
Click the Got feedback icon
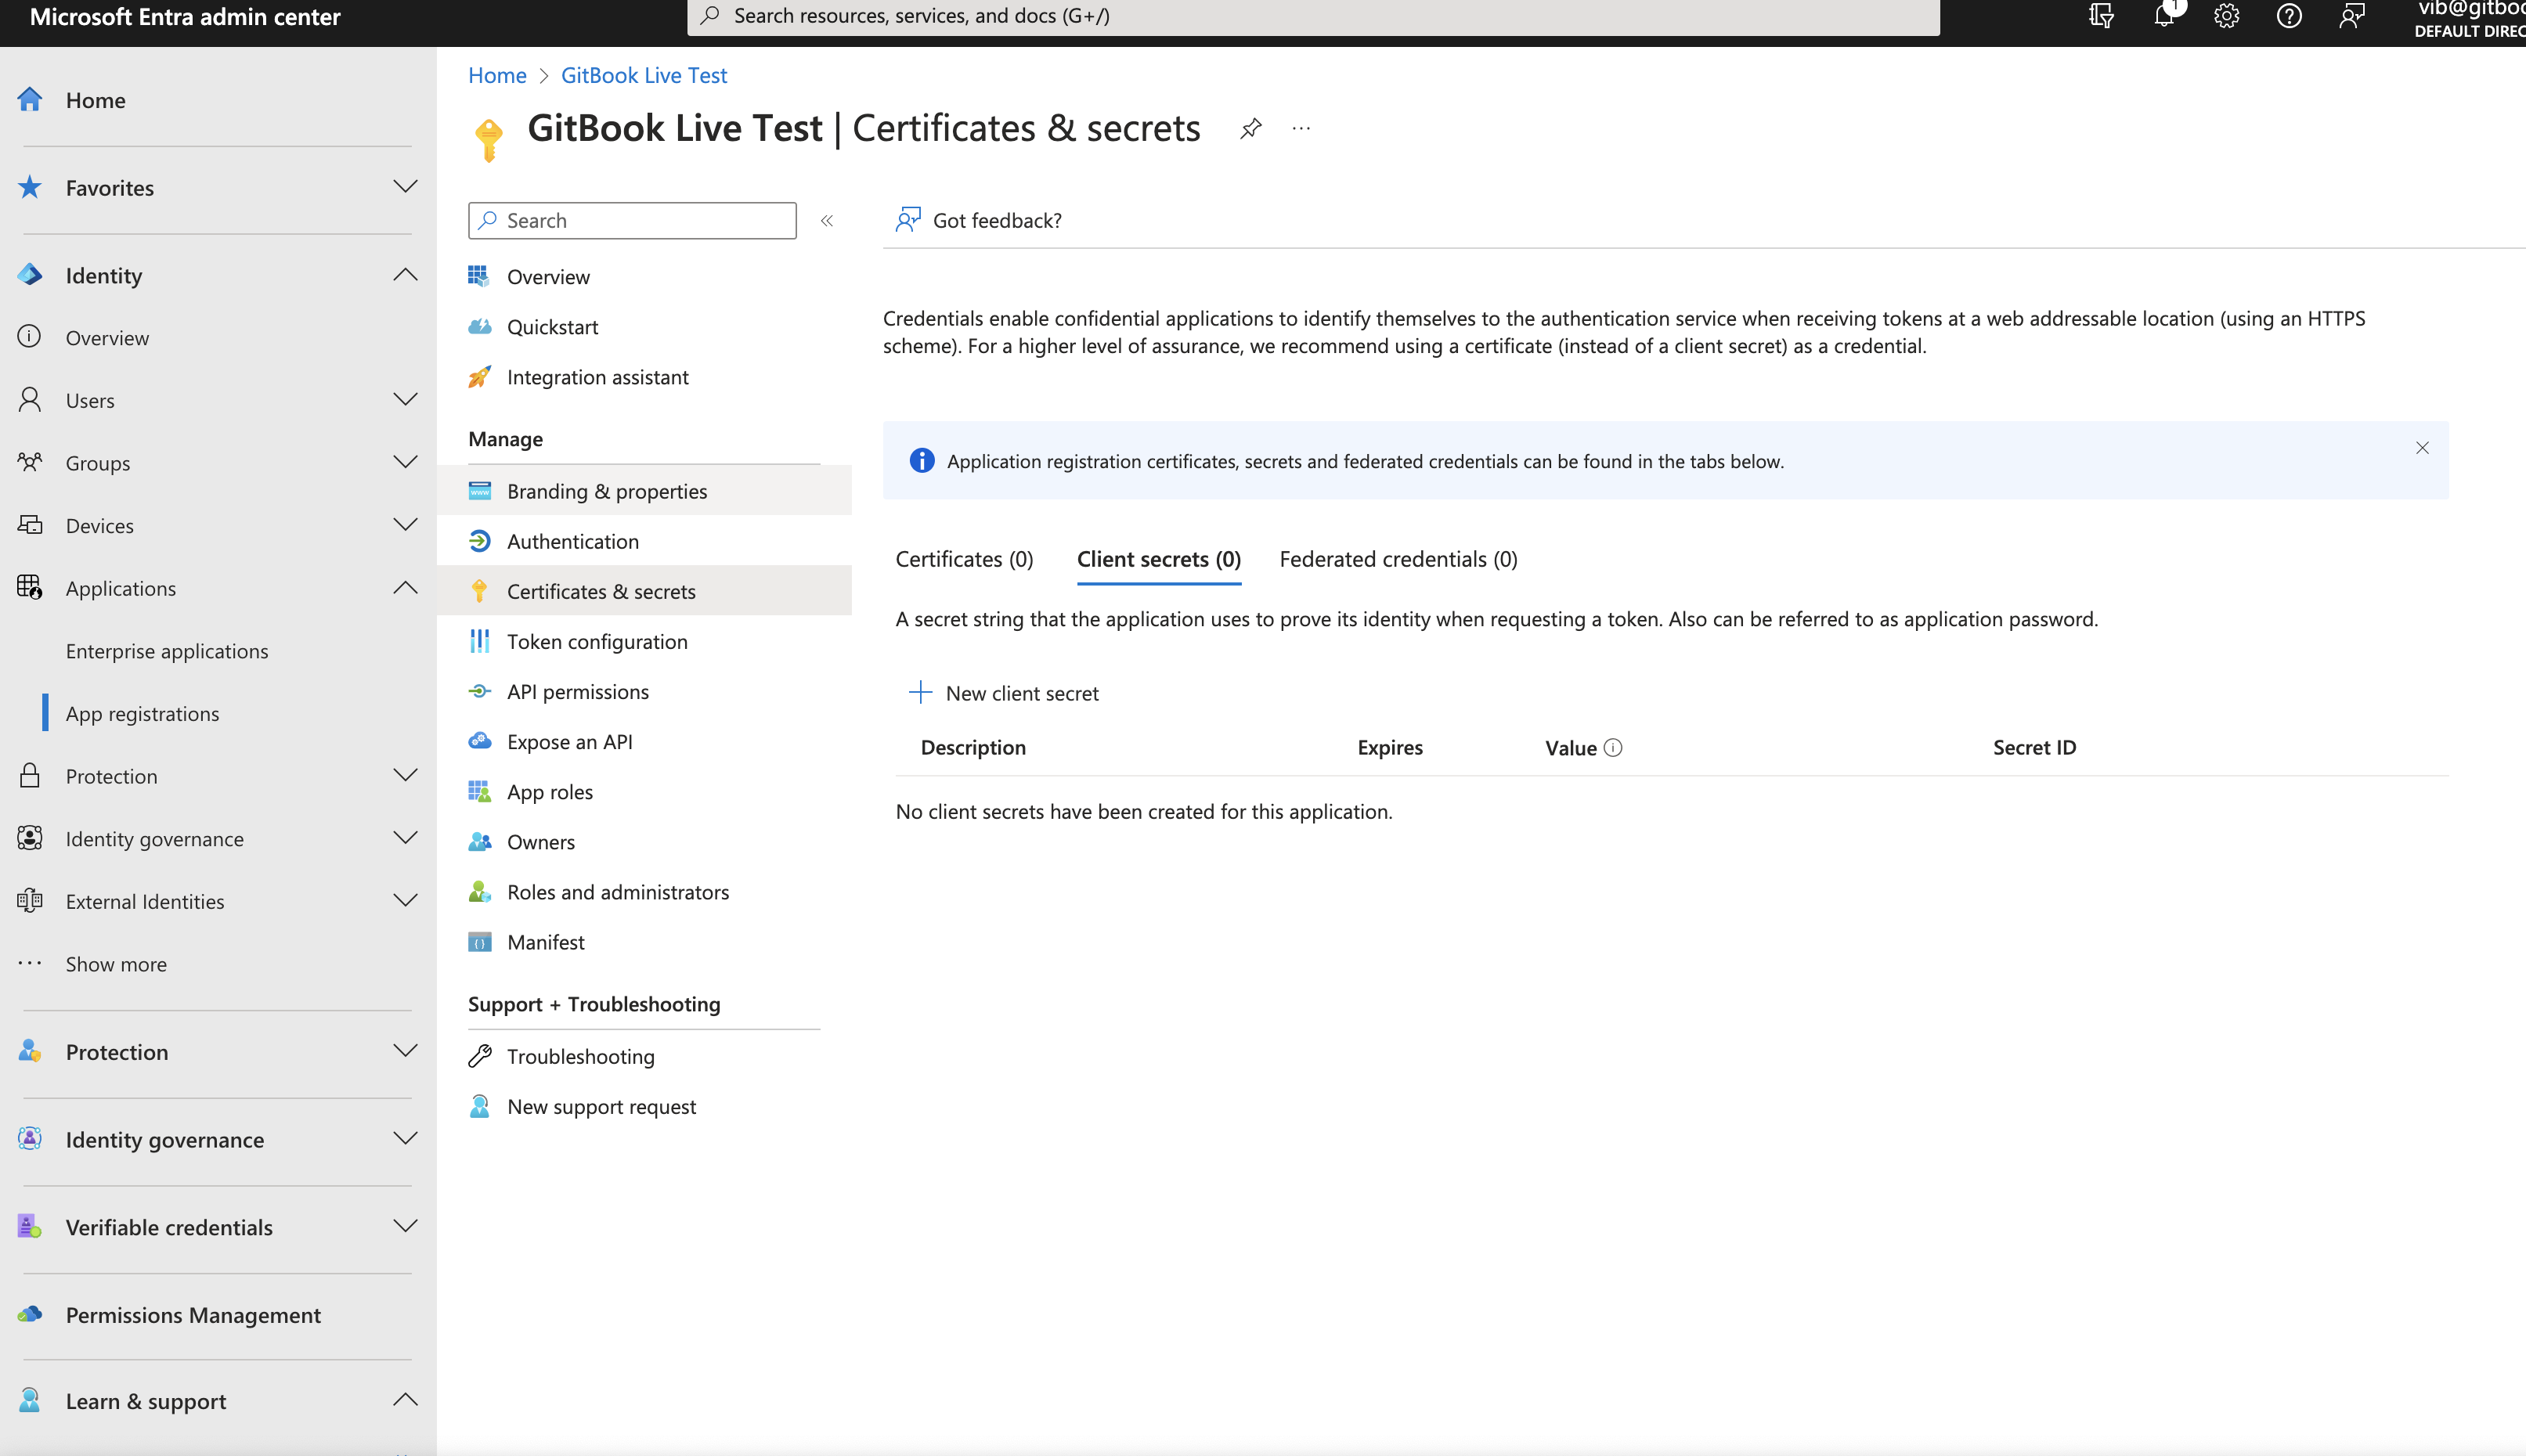[908, 220]
